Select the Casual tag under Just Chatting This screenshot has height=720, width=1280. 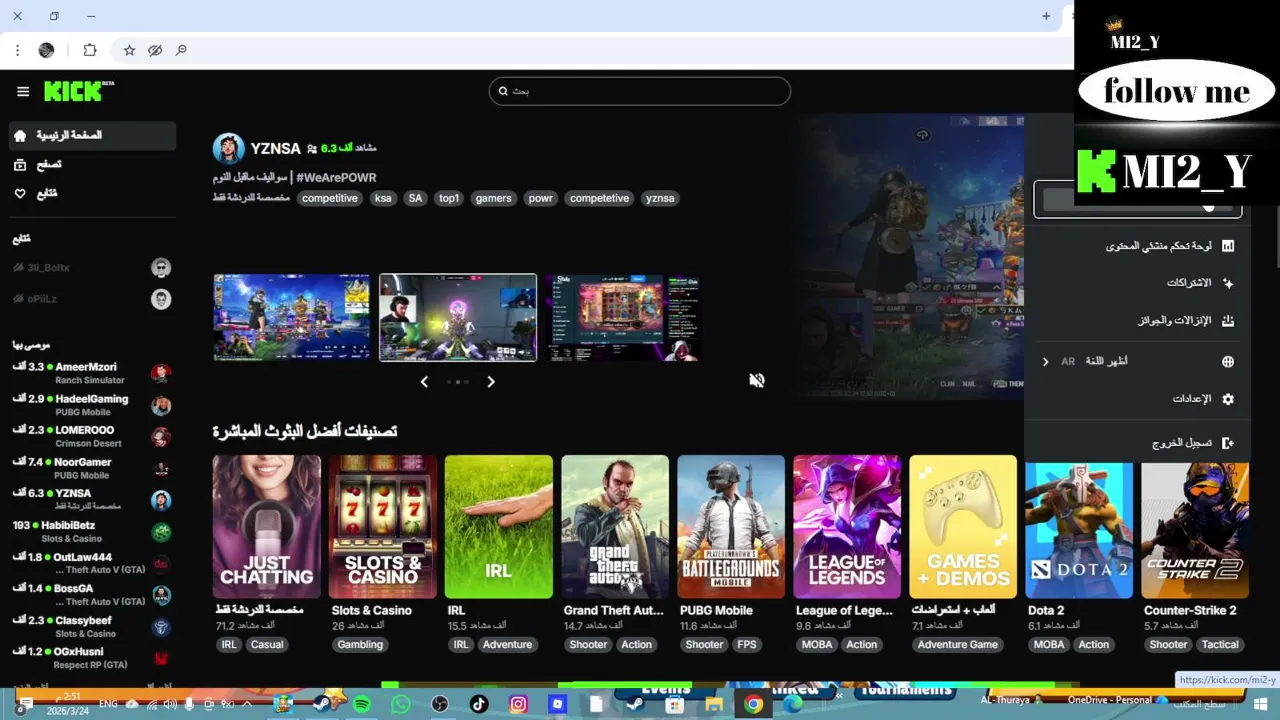point(267,645)
